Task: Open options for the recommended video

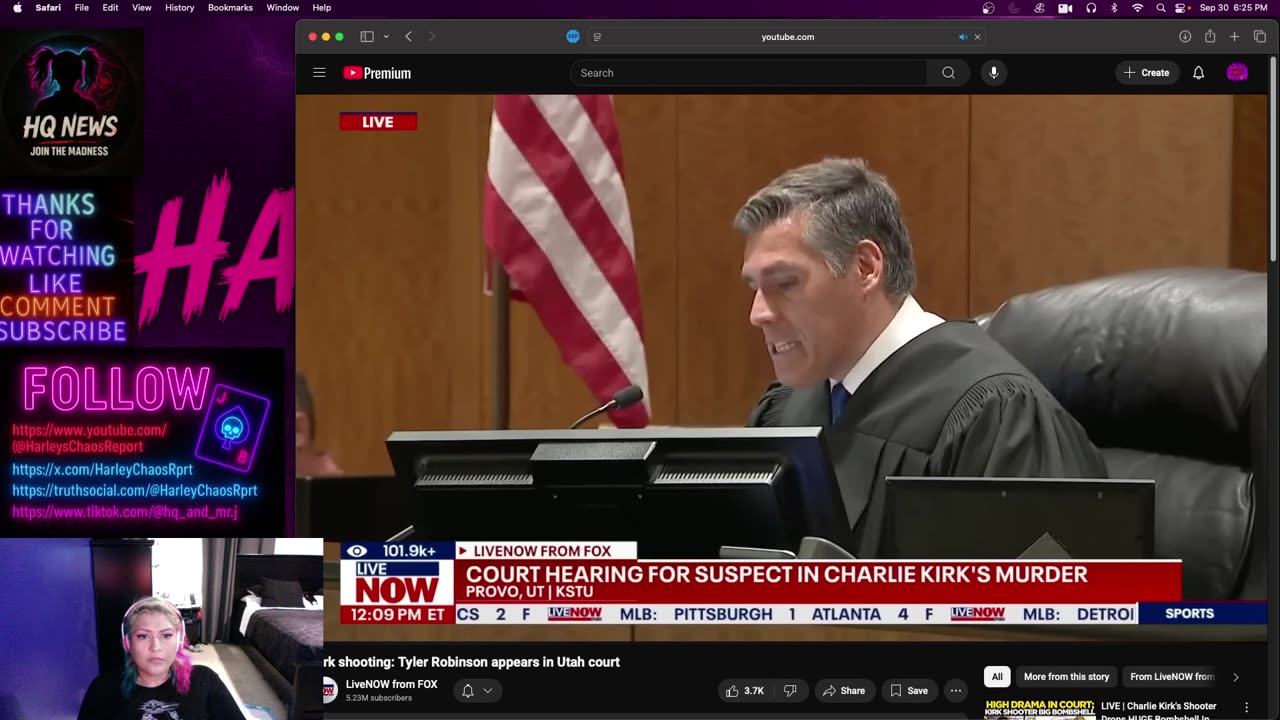Action: (1246, 708)
